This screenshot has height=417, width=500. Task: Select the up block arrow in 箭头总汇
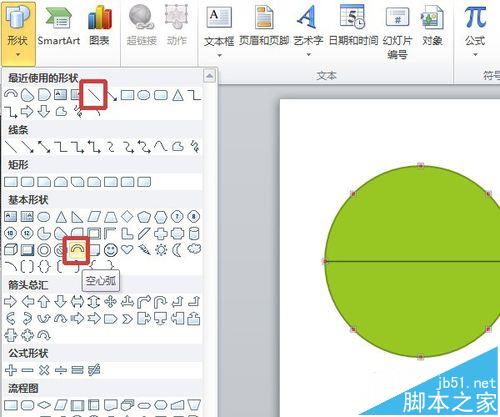(44, 302)
